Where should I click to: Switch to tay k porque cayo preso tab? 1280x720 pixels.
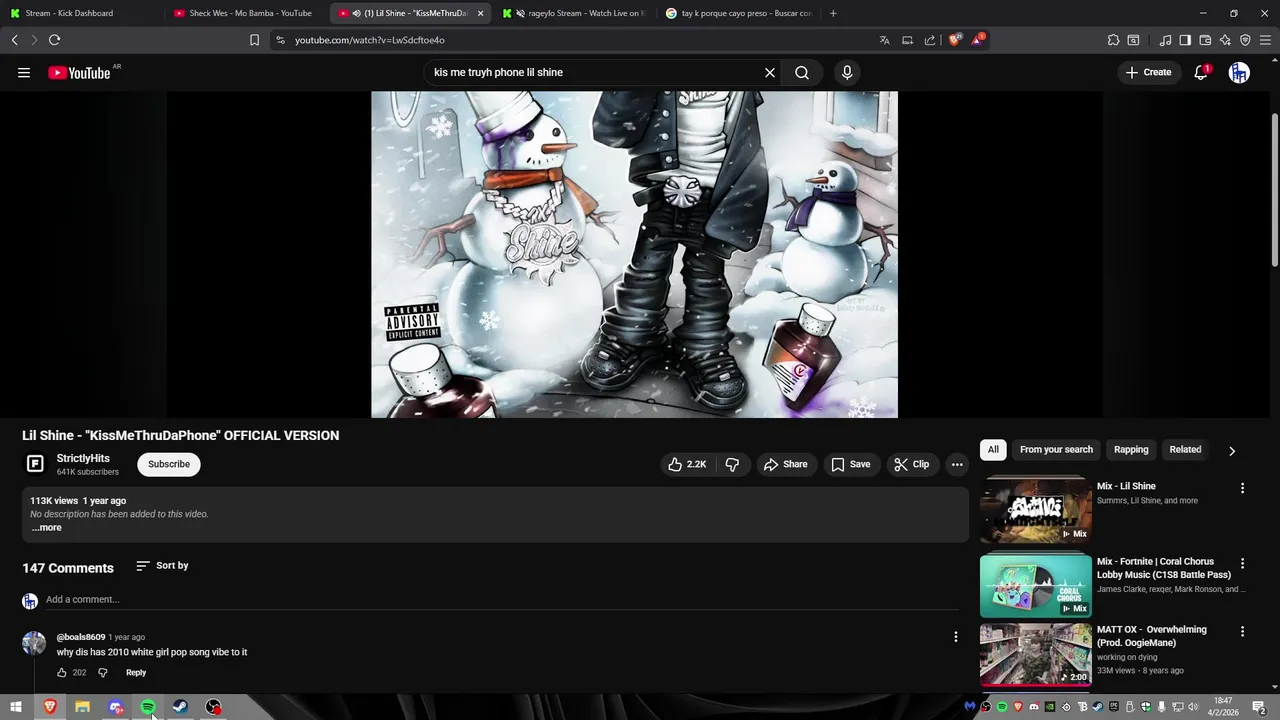tap(738, 13)
